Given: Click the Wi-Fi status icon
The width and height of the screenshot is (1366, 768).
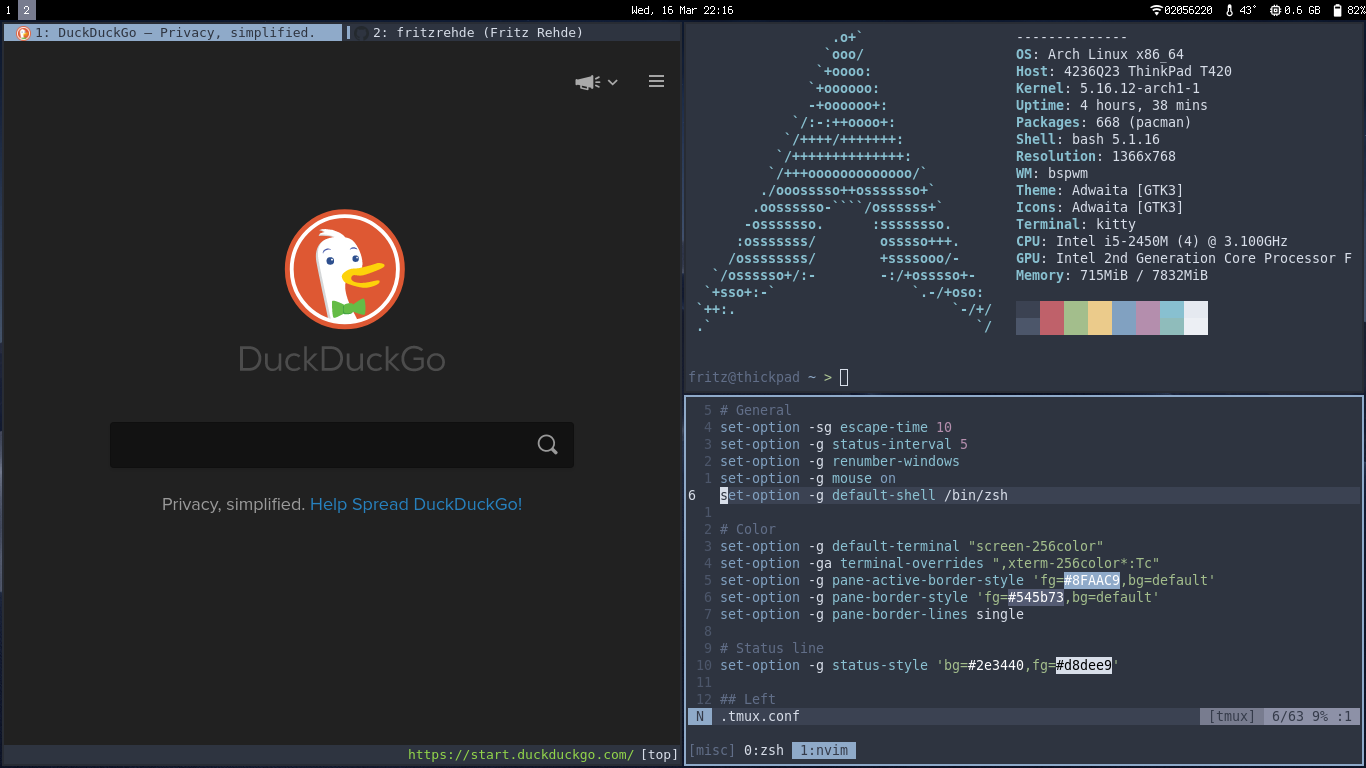Looking at the screenshot, I should [x=1157, y=10].
